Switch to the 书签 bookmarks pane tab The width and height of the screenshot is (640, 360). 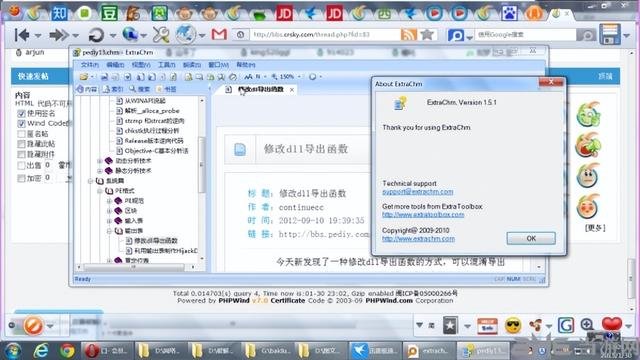(x=166, y=89)
